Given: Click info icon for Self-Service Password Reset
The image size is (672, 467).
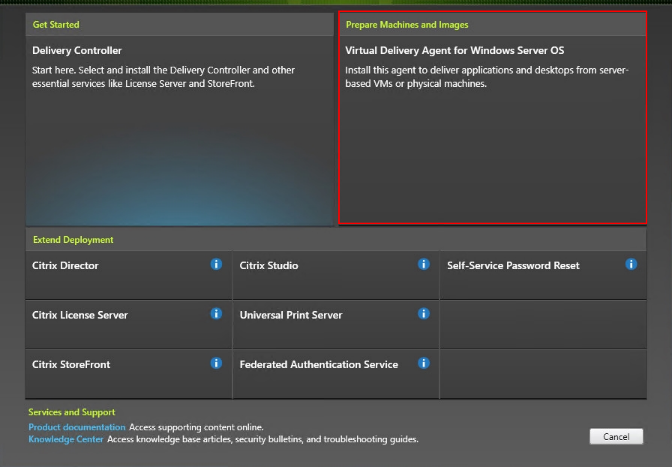Looking at the screenshot, I should pyautogui.click(x=631, y=264).
